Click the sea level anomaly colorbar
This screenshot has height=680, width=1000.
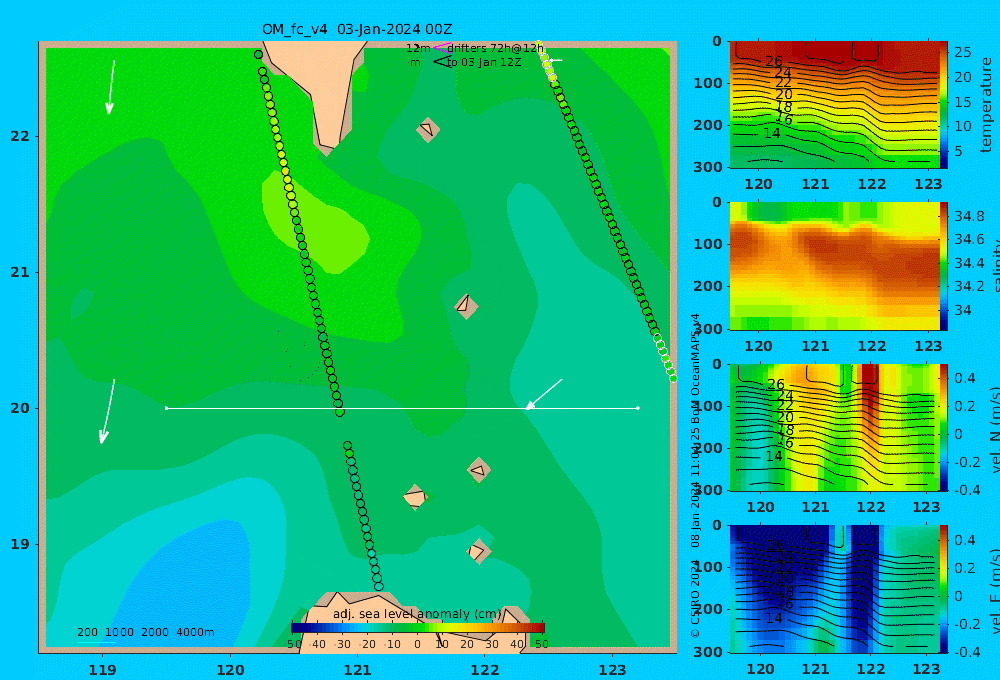pos(418,628)
